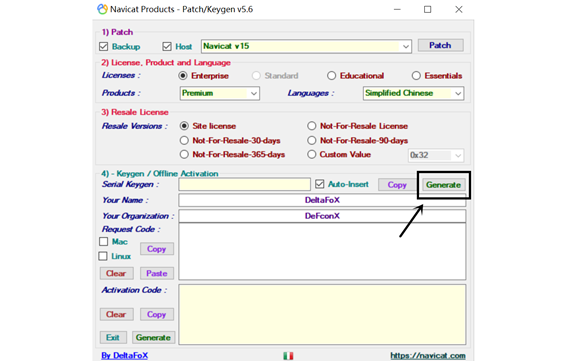Image resolution: width=566 pixels, height=361 pixels.
Task: Maximize the Patch/Keygen window
Action: coord(428,9)
